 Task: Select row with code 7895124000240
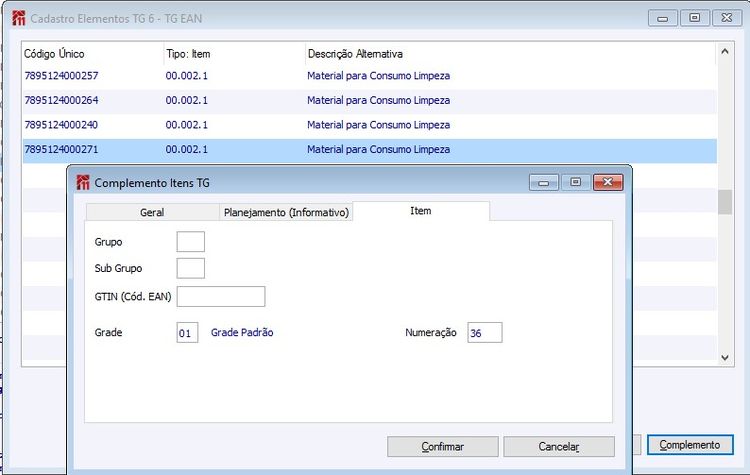369,125
